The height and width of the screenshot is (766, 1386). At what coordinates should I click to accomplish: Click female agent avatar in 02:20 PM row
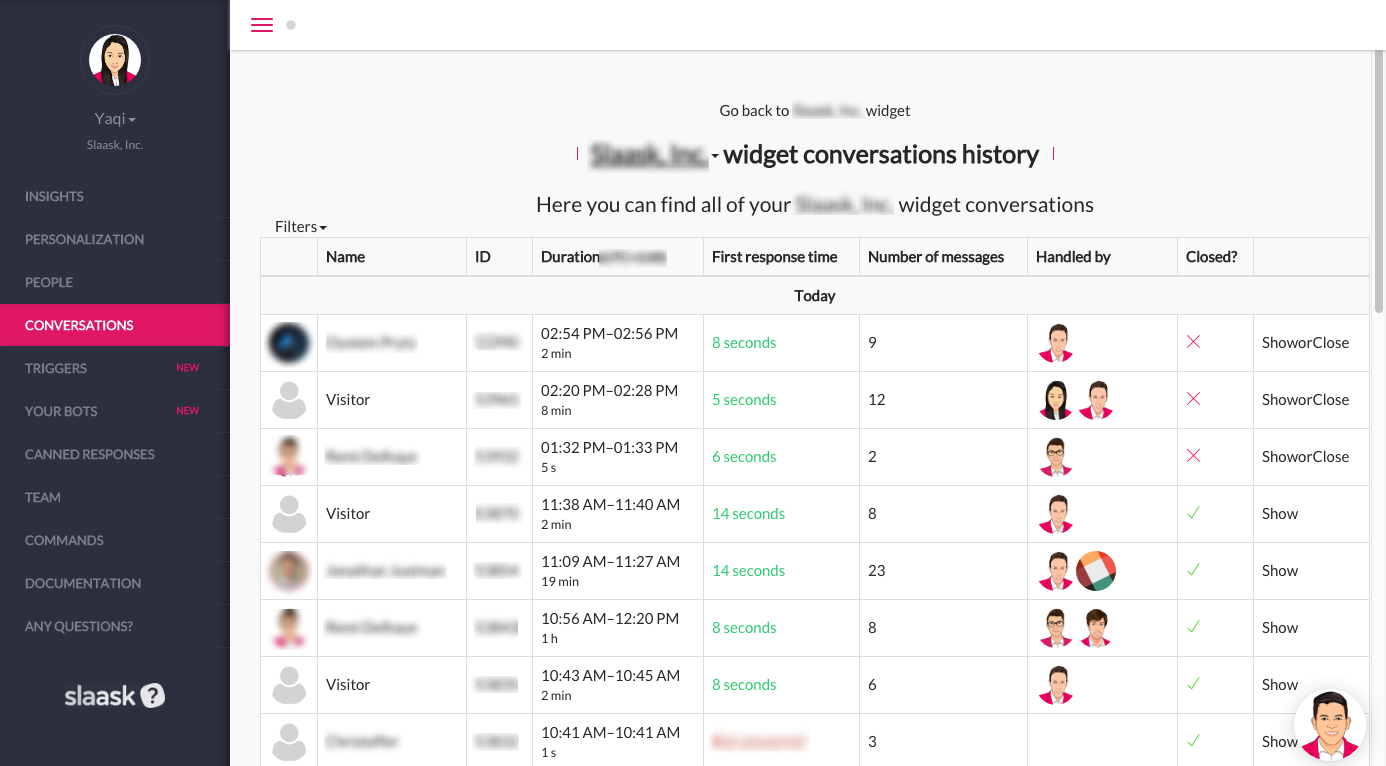tap(1056, 400)
